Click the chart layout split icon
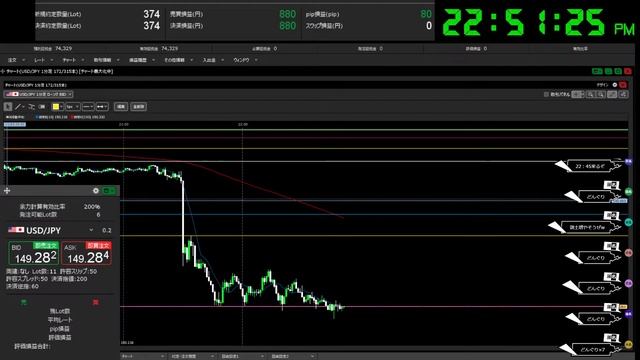640x360 pixels. pos(578,94)
